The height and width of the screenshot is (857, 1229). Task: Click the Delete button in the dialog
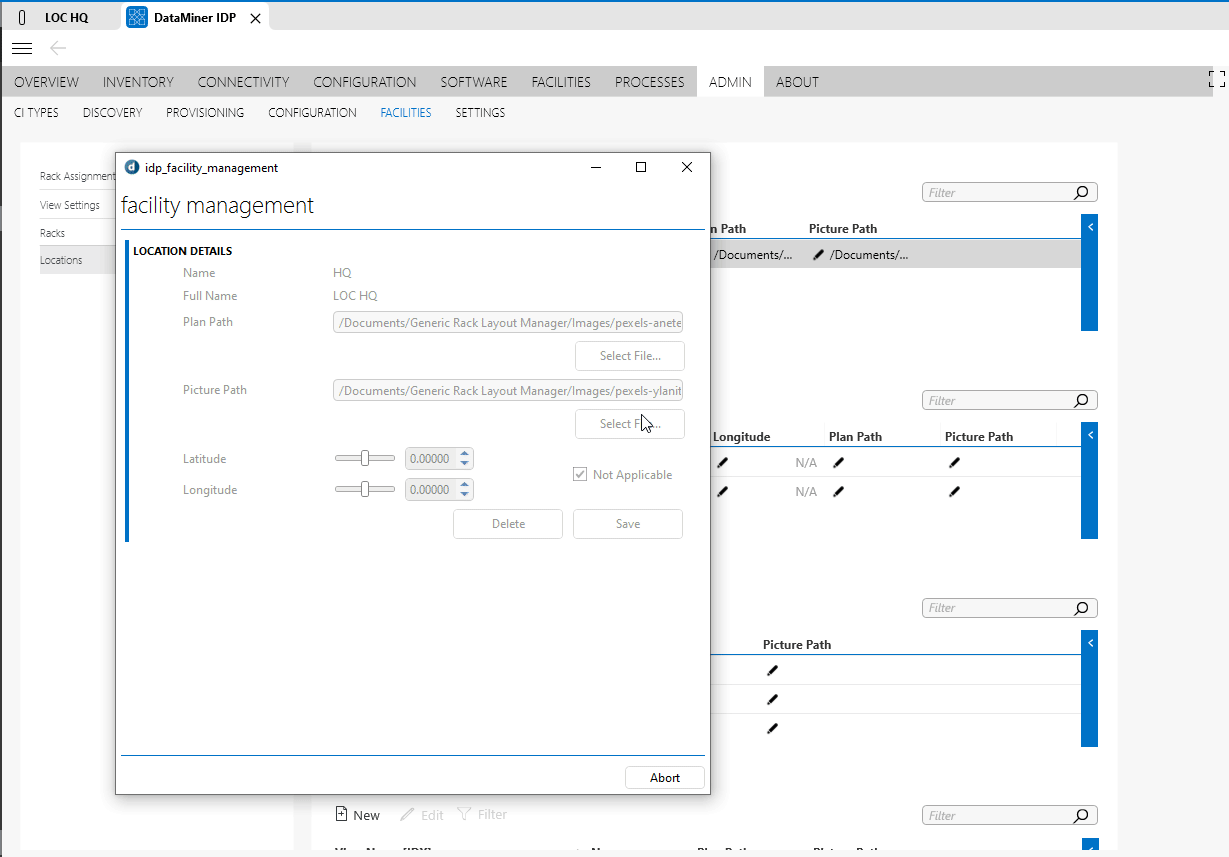pos(508,524)
